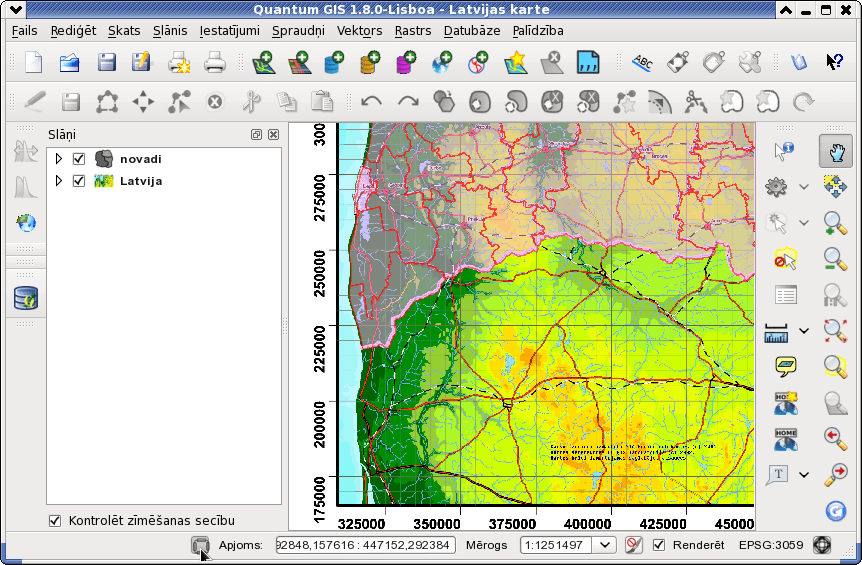Expand the Latvija layer tree

pyautogui.click(x=59, y=181)
